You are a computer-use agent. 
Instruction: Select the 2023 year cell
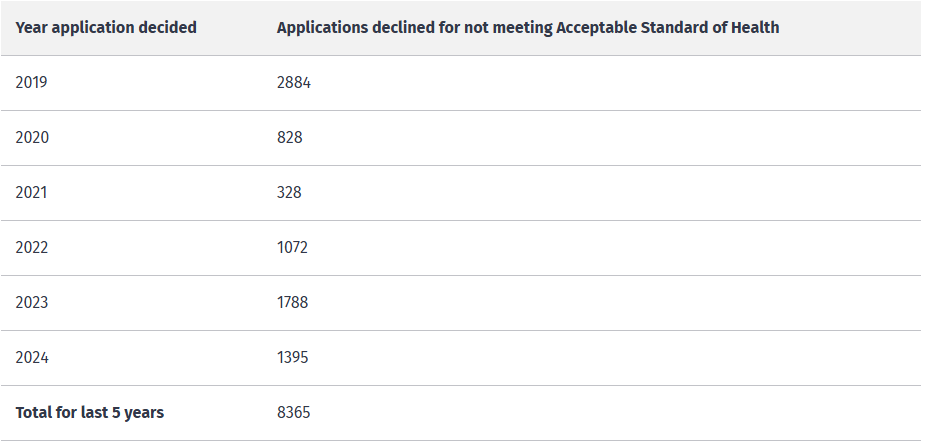(32, 302)
